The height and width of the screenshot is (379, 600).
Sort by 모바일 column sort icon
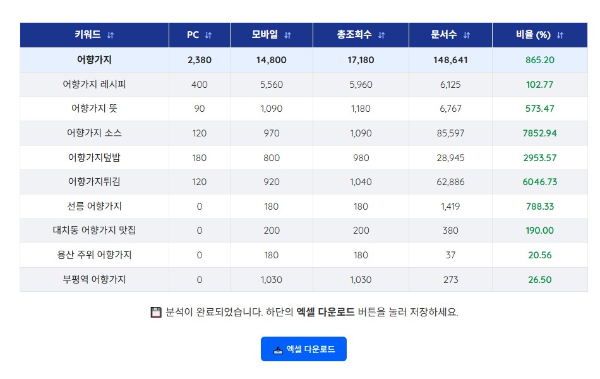(287, 35)
